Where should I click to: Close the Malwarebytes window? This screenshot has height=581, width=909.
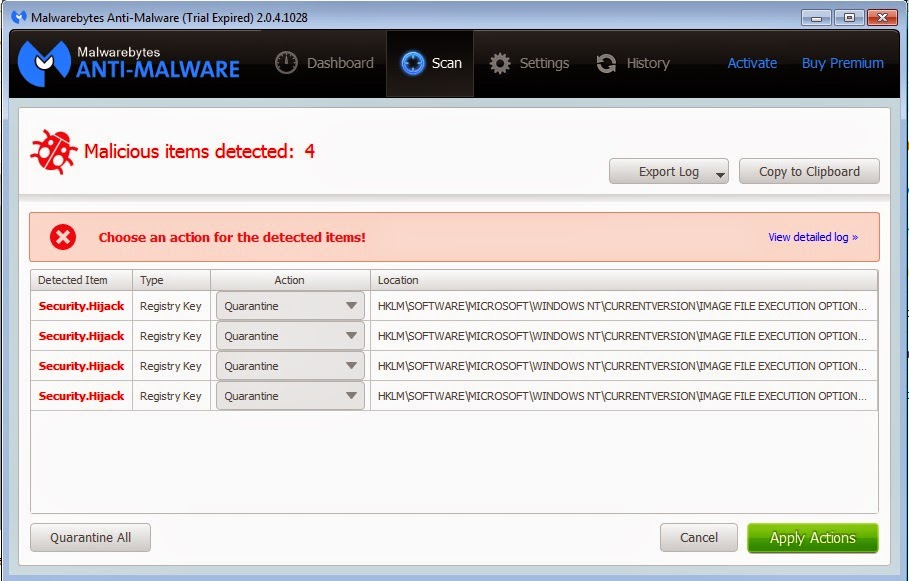[882, 18]
